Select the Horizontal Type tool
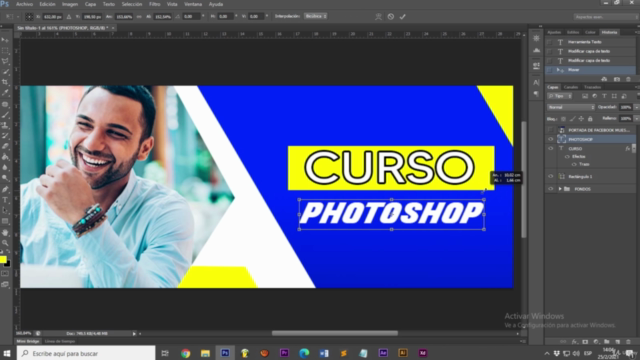640x360 pixels. tap(5, 200)
